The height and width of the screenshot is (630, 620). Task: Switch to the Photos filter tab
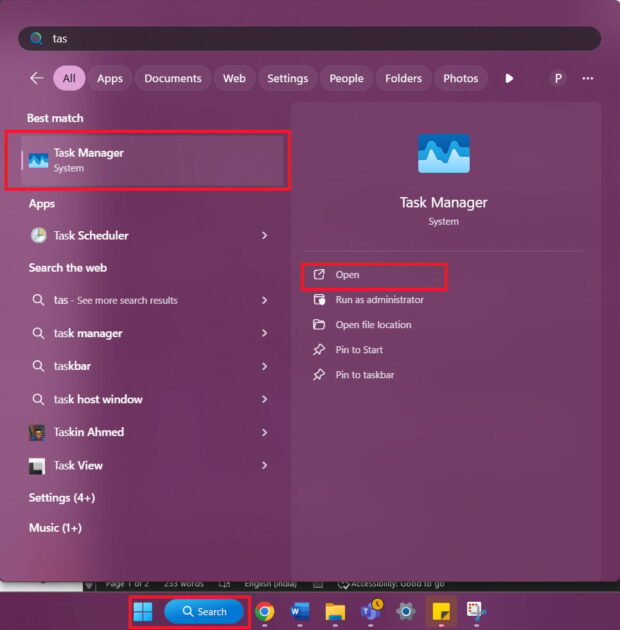(x=460, y=78)
